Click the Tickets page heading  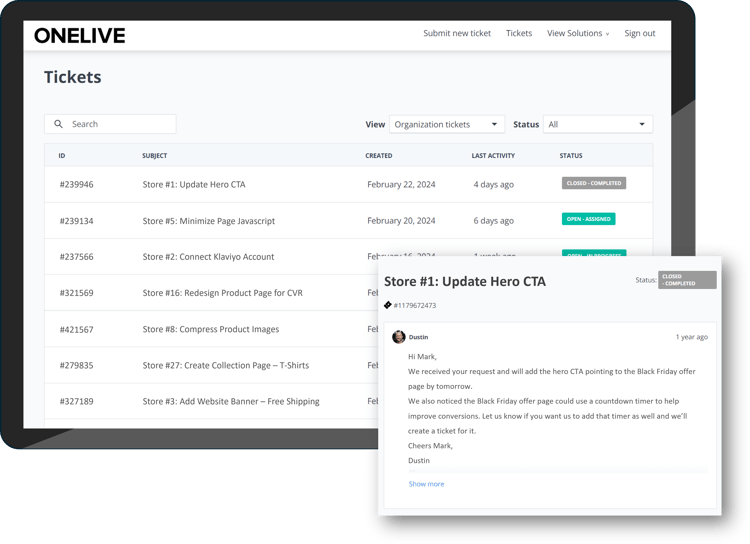coord(73,77)
